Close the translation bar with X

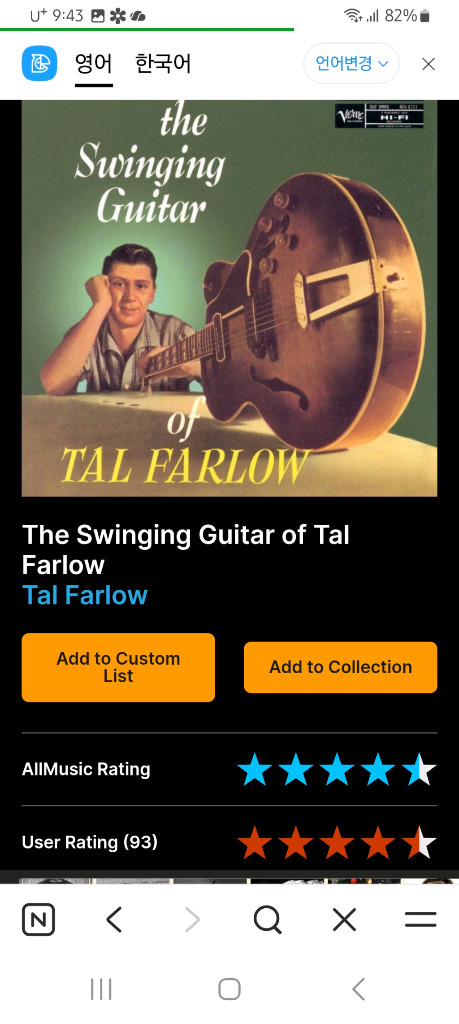pyautogui.click(x=428, y=63)
